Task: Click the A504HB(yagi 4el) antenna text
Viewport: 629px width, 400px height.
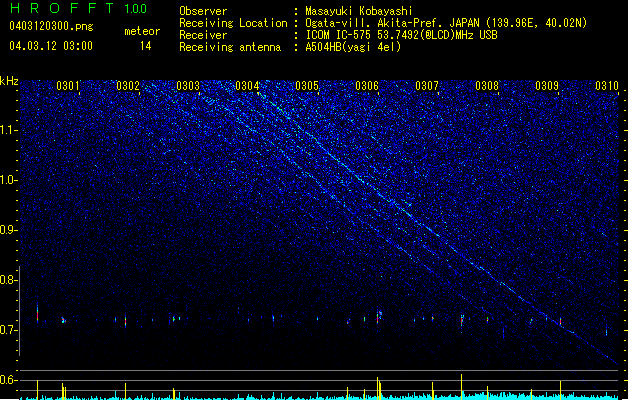Action: [353, 47]
